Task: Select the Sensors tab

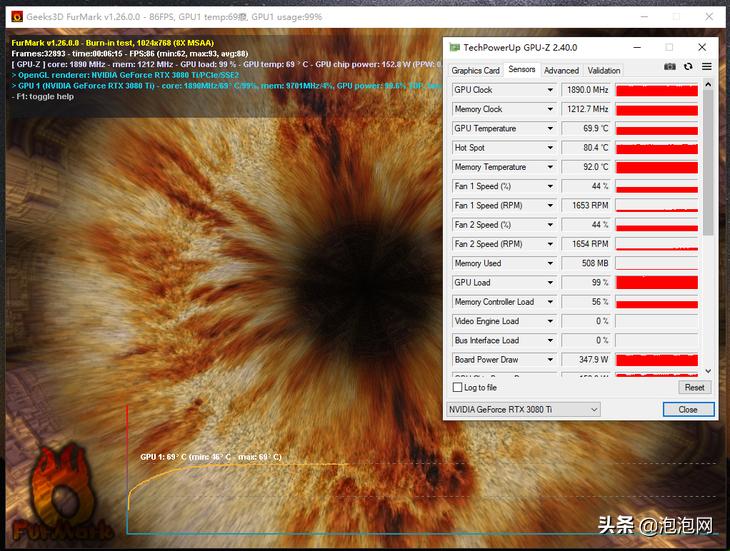Action: click(x=521, y=69)
